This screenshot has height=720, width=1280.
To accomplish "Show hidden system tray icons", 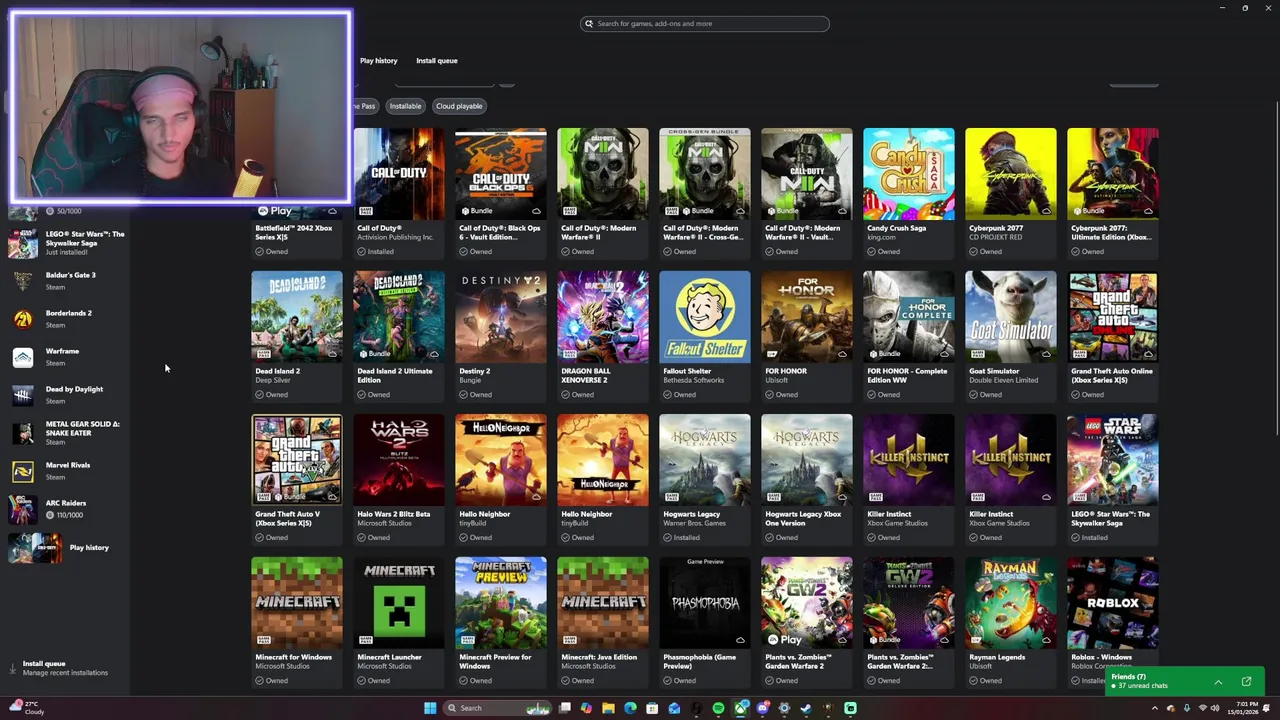I will point(1155,708).
